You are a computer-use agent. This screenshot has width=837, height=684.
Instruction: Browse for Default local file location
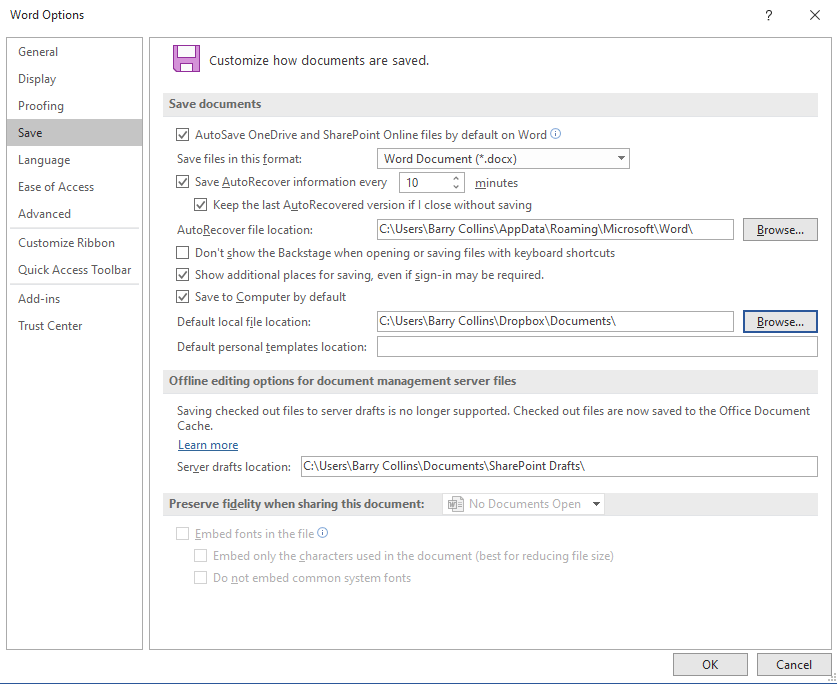780,321
